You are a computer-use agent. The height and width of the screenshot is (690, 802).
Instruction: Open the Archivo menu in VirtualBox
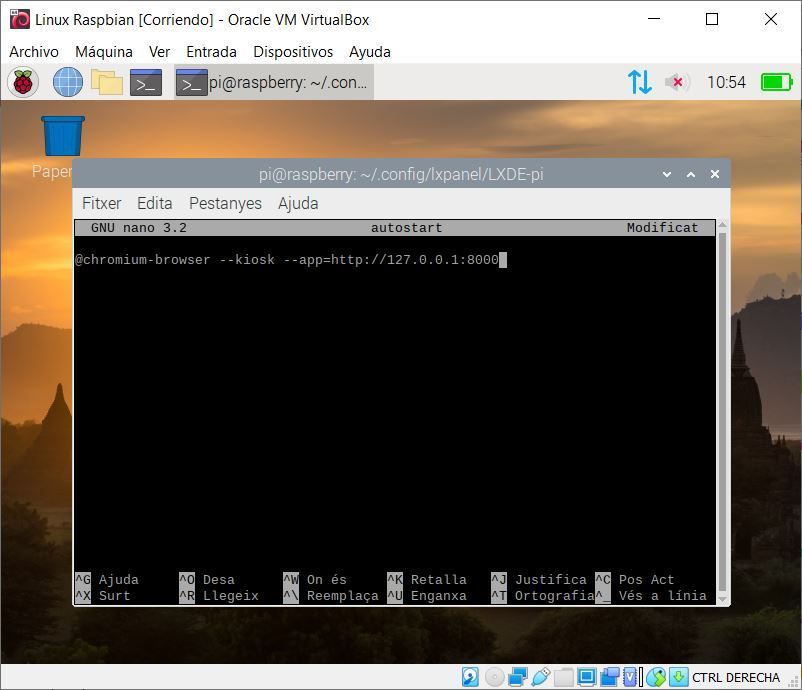(x=34, y=52)
